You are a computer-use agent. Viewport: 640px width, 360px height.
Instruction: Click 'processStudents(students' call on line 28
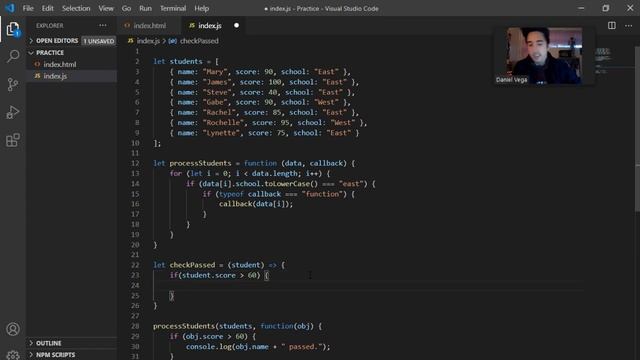(x=202, y=326)
